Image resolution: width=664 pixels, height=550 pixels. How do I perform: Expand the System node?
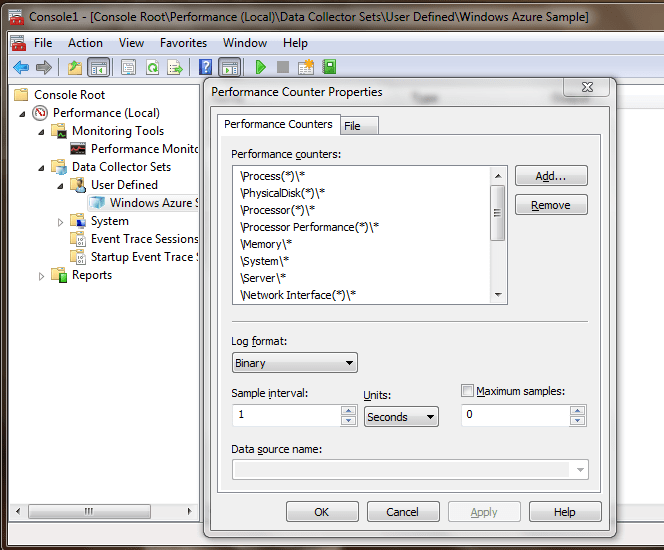[60, 222]
